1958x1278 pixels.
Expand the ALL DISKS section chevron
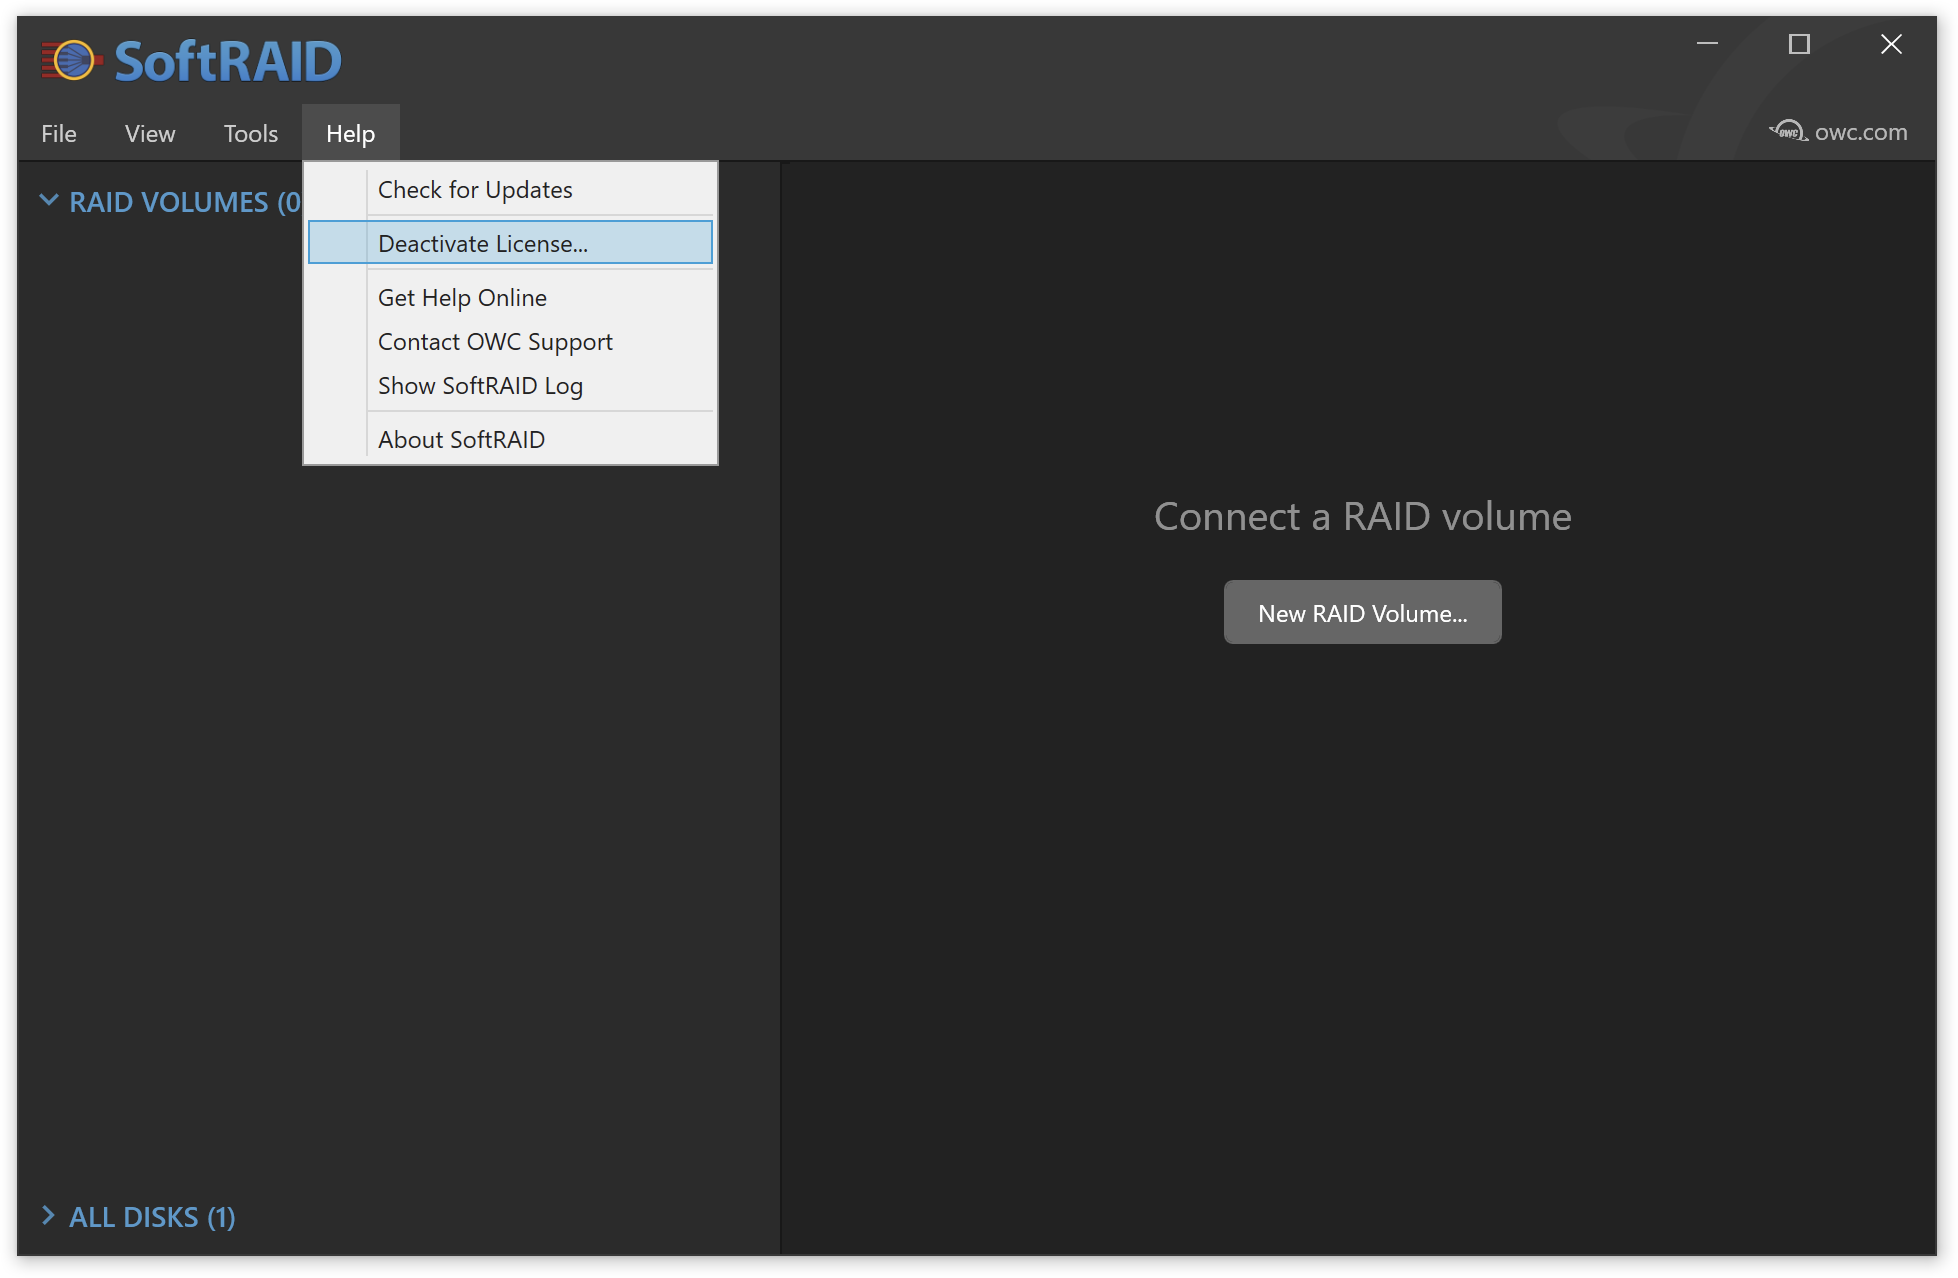tap(48, 1216)
